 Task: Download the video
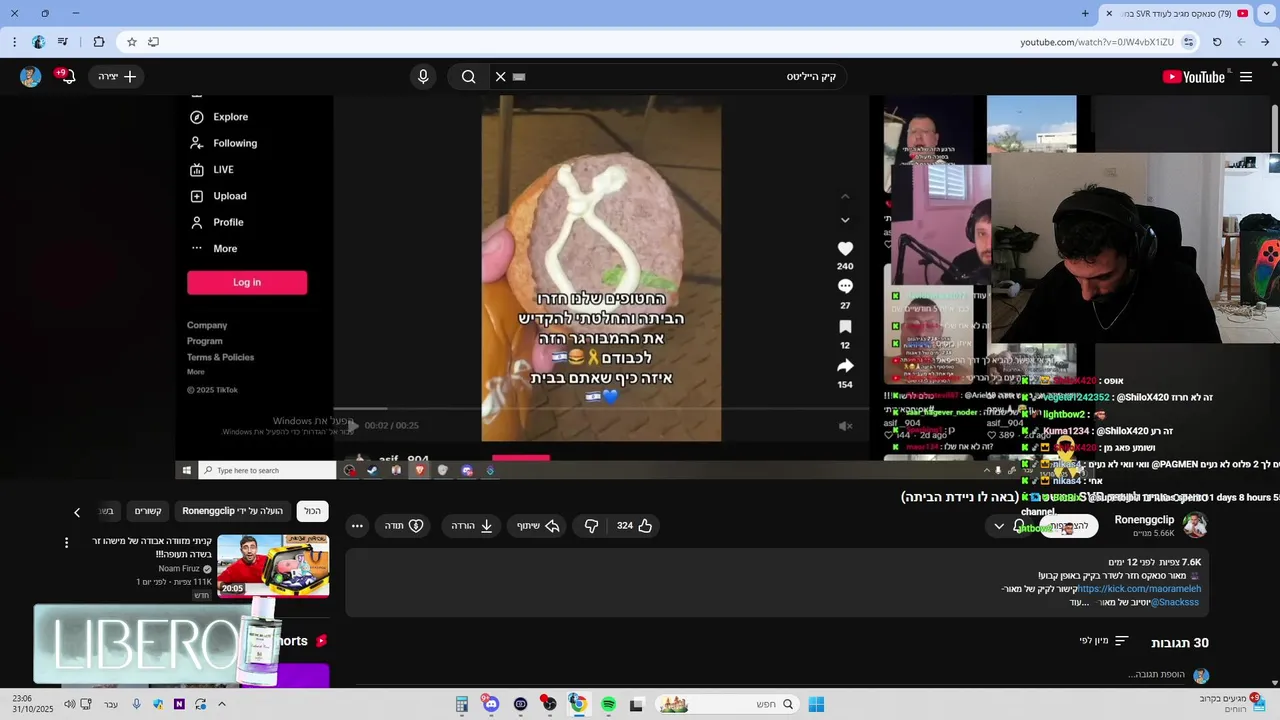[472, 525]
